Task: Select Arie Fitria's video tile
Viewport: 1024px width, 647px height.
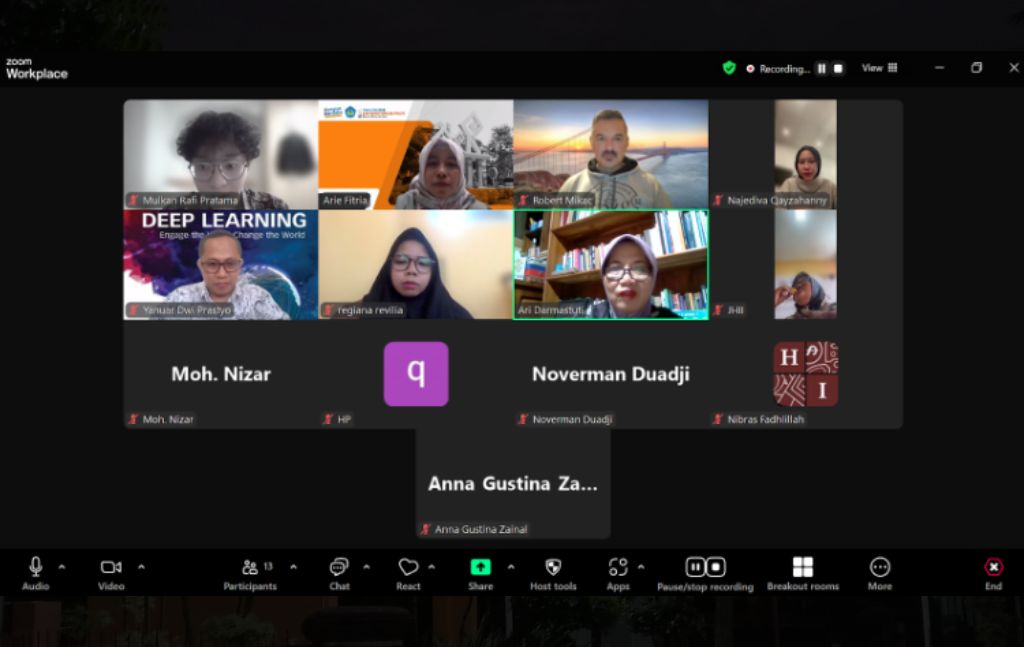Action: pos(415,154)
